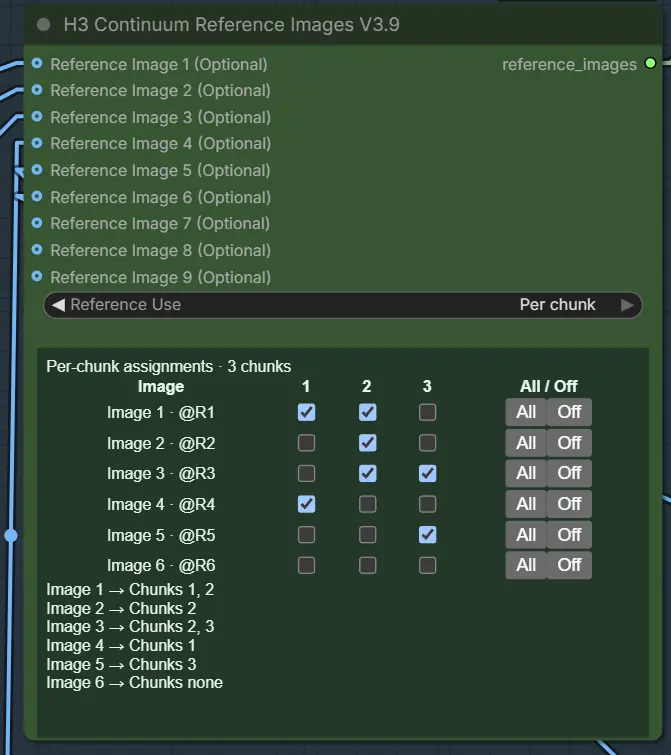Click All button for Image 2

526,443
